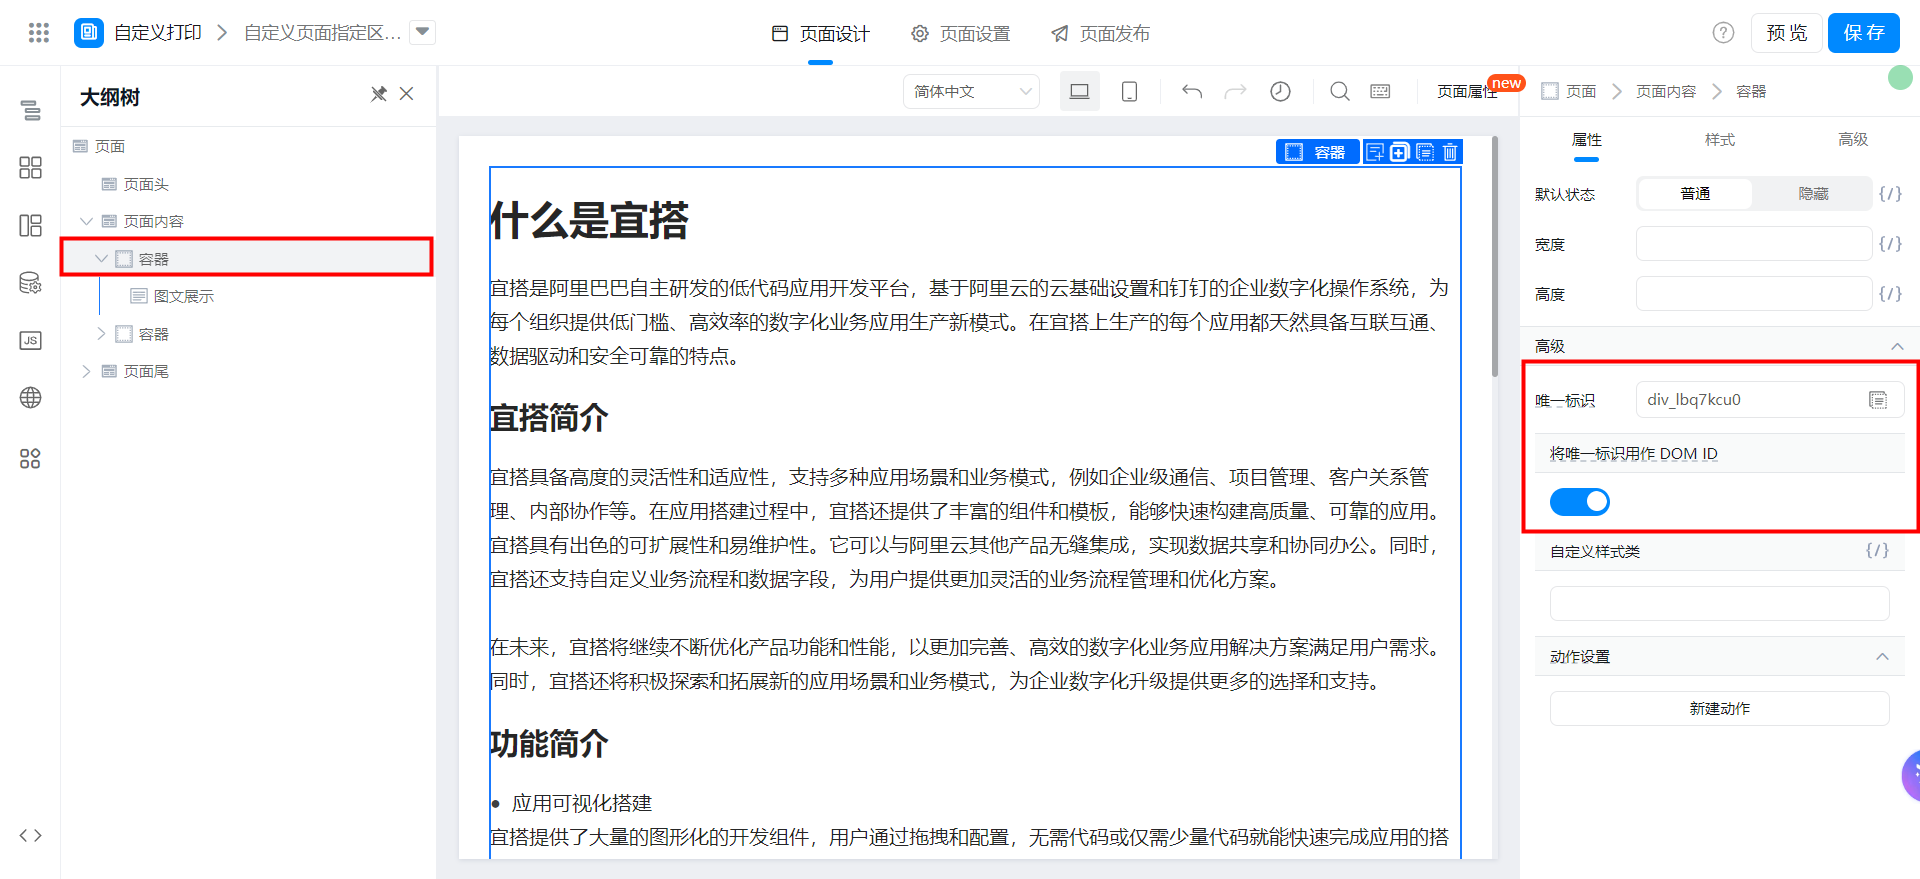1920x879 pixels.
Task: Copy the 唯一标识 value icon
Action: (x=1878, y=400)
